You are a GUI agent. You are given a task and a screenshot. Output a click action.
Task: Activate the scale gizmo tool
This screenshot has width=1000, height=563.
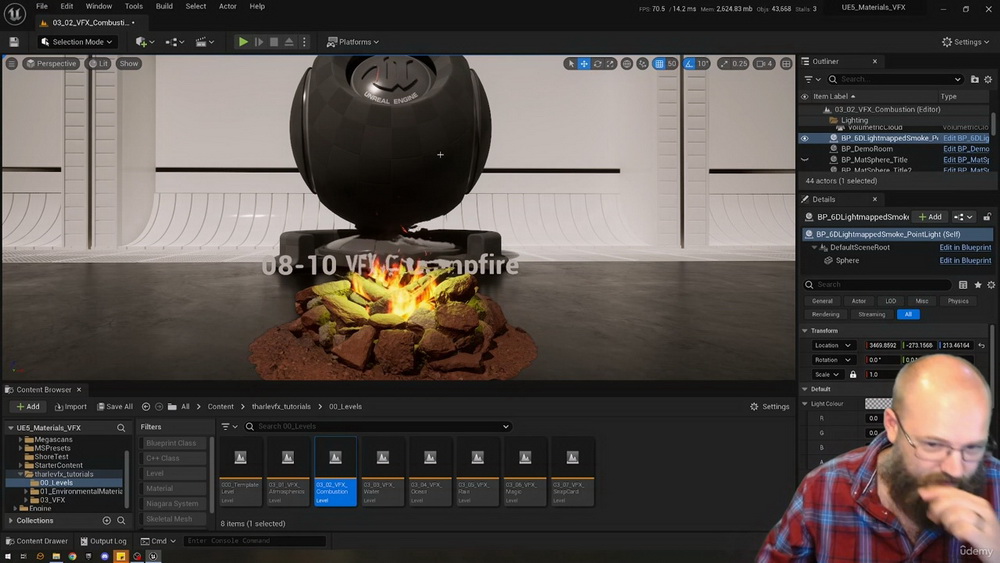[x=610, y=64]
